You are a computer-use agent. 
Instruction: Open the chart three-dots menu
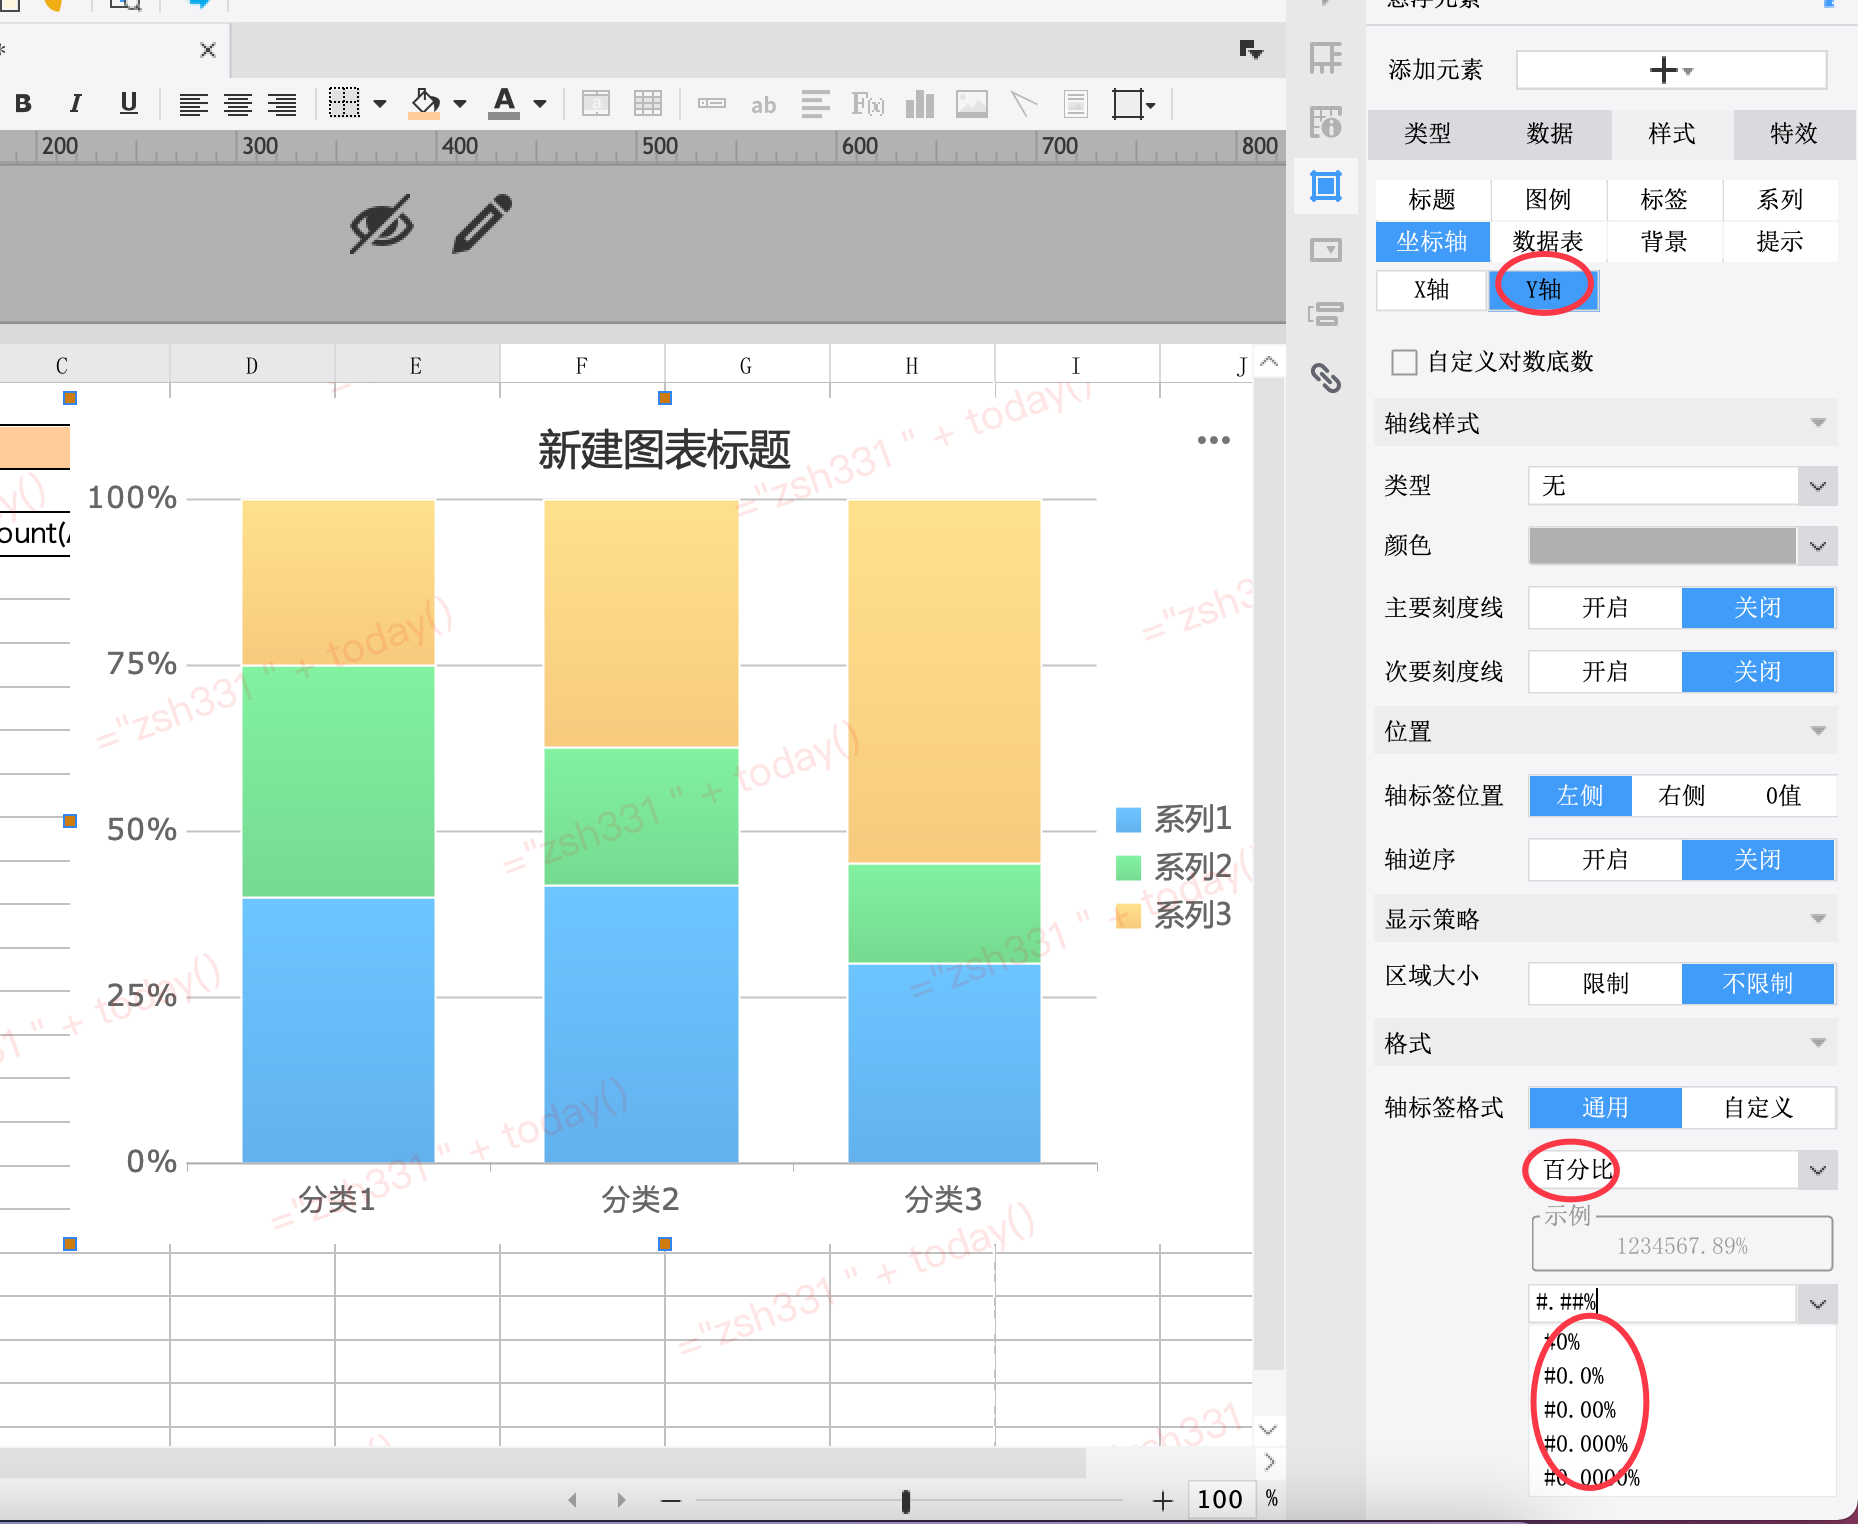[1213, 440]
